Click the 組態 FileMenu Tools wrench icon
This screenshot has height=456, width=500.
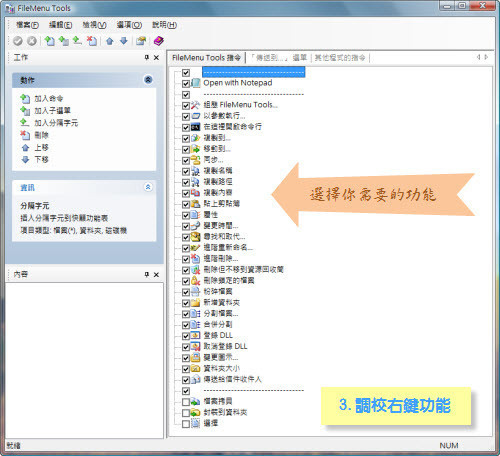(196, 105)
